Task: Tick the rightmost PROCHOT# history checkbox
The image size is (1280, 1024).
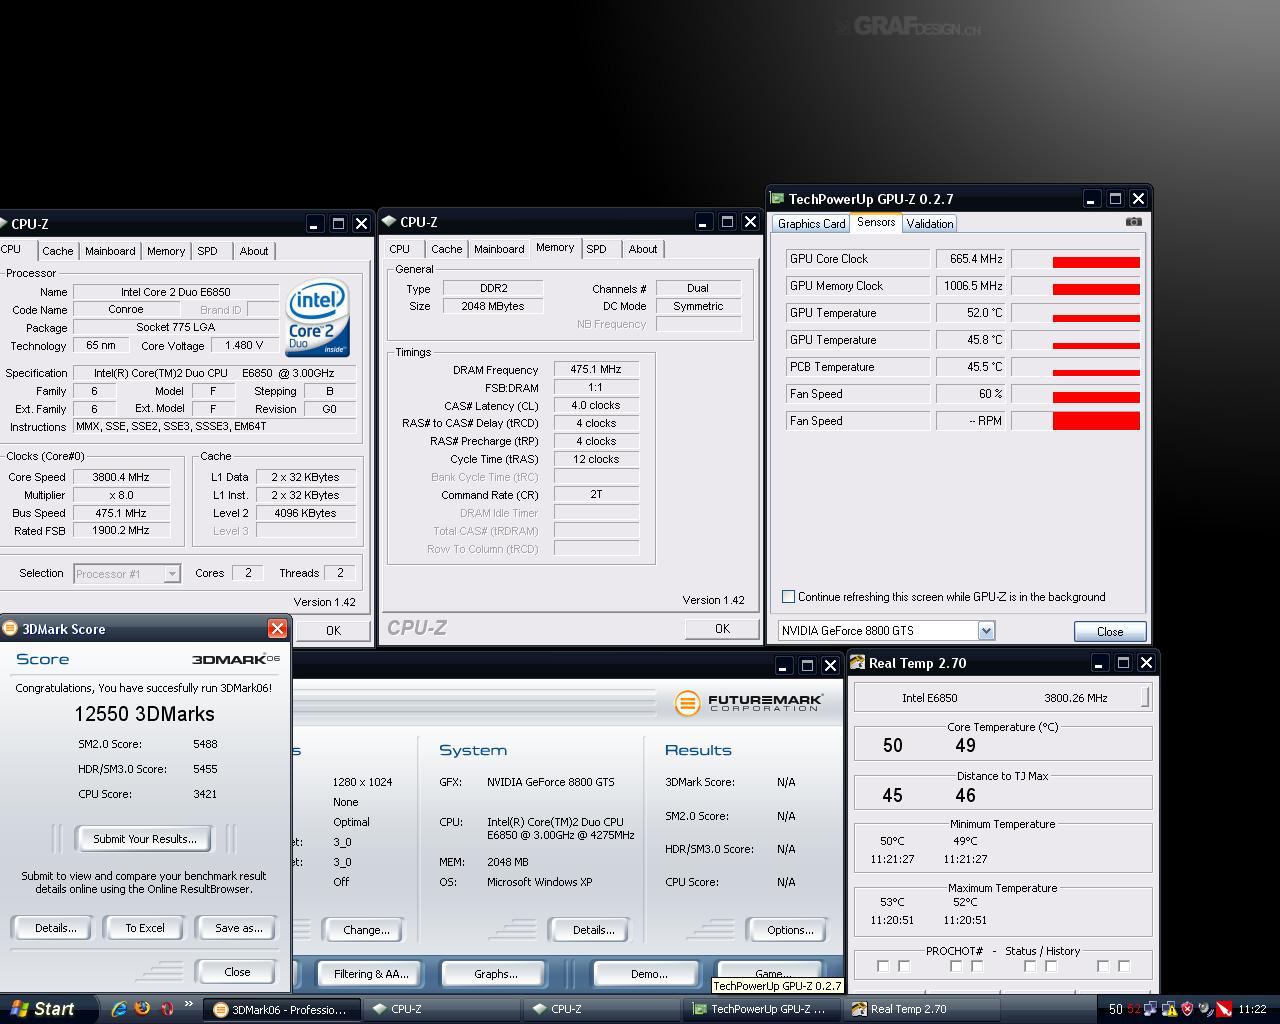Action: (1124, 966)
